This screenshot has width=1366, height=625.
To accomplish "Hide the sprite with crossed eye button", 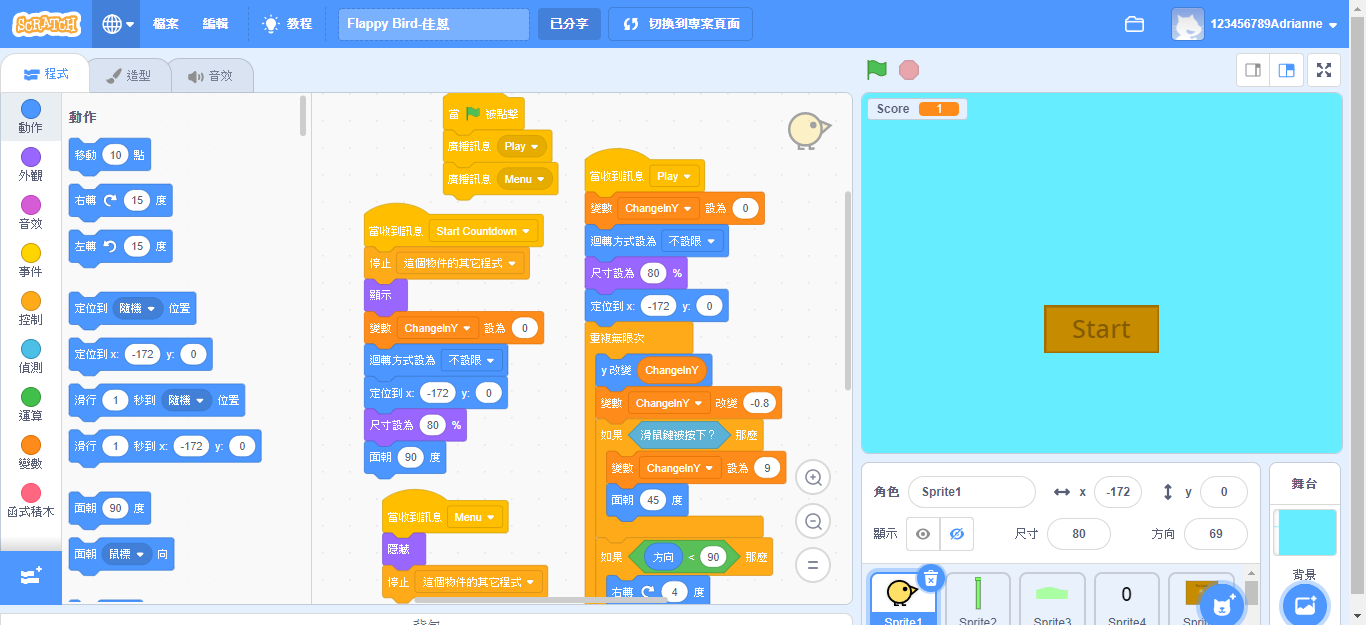I will 957,534.
